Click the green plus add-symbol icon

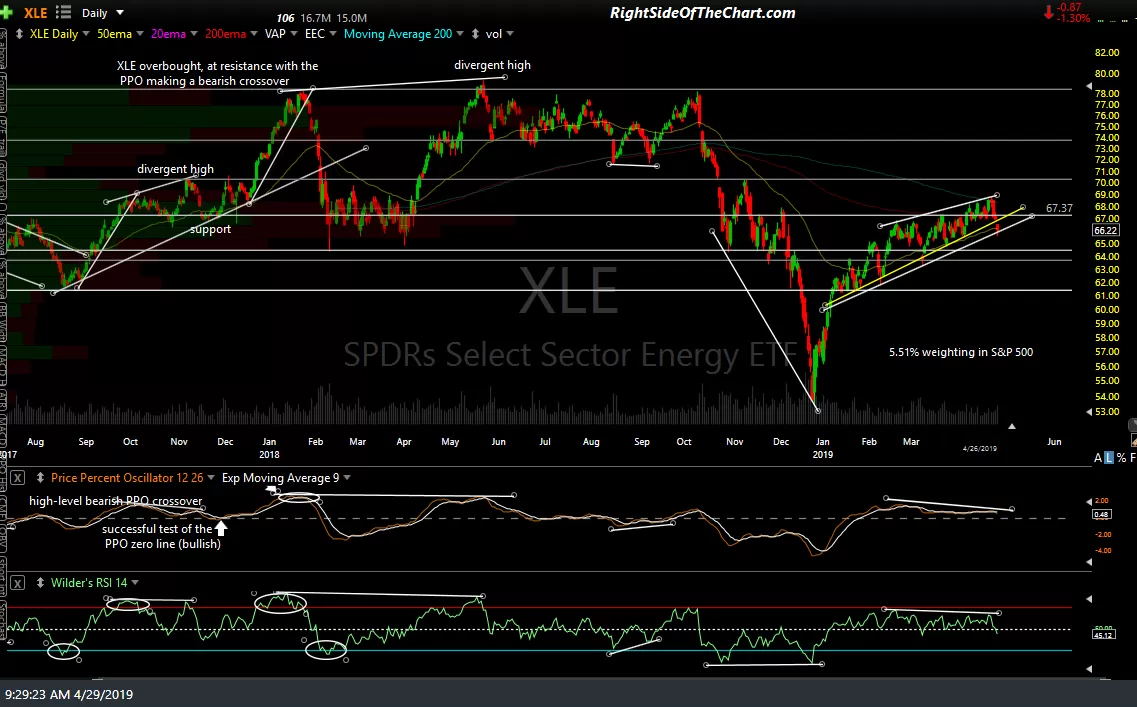[7, 12]
